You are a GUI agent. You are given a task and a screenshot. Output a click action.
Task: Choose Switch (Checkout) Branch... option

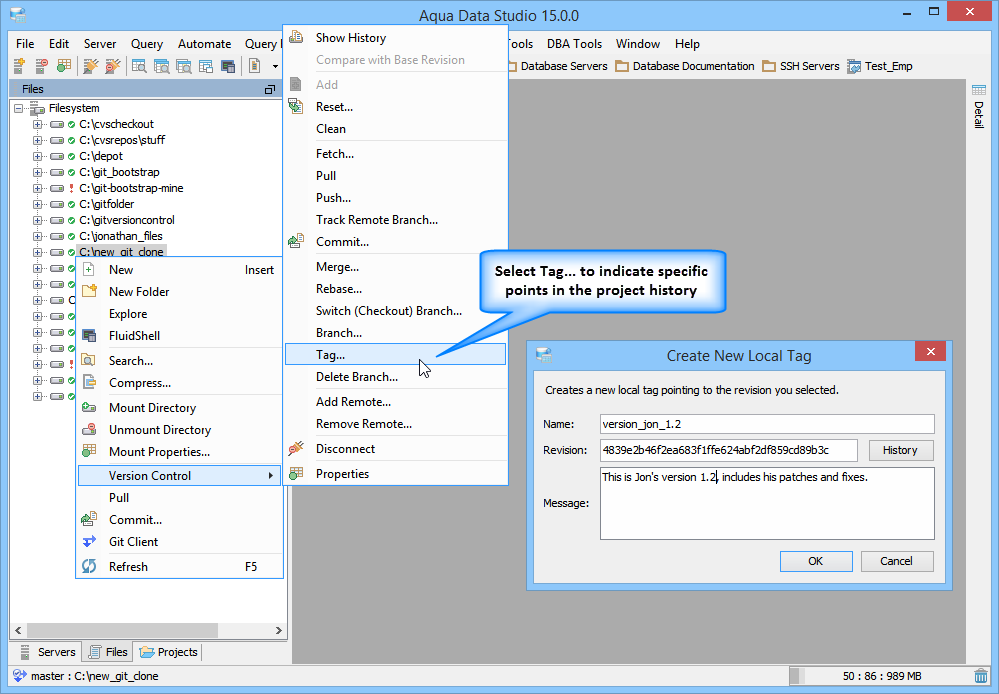pos(395,310)
